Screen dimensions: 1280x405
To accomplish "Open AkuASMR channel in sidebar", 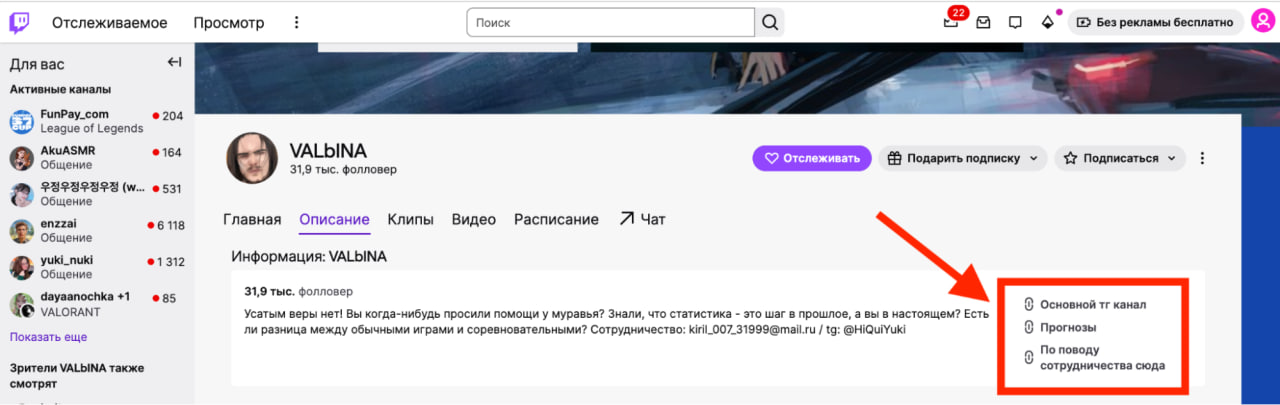I will [97, 158].
